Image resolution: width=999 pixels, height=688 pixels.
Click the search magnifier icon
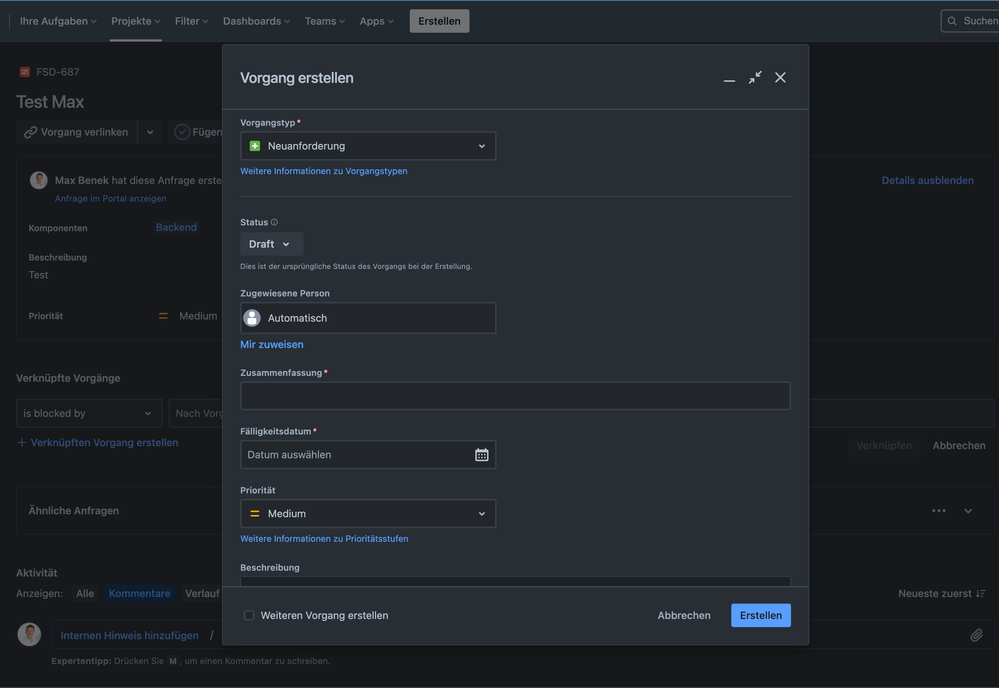[952, 21]
